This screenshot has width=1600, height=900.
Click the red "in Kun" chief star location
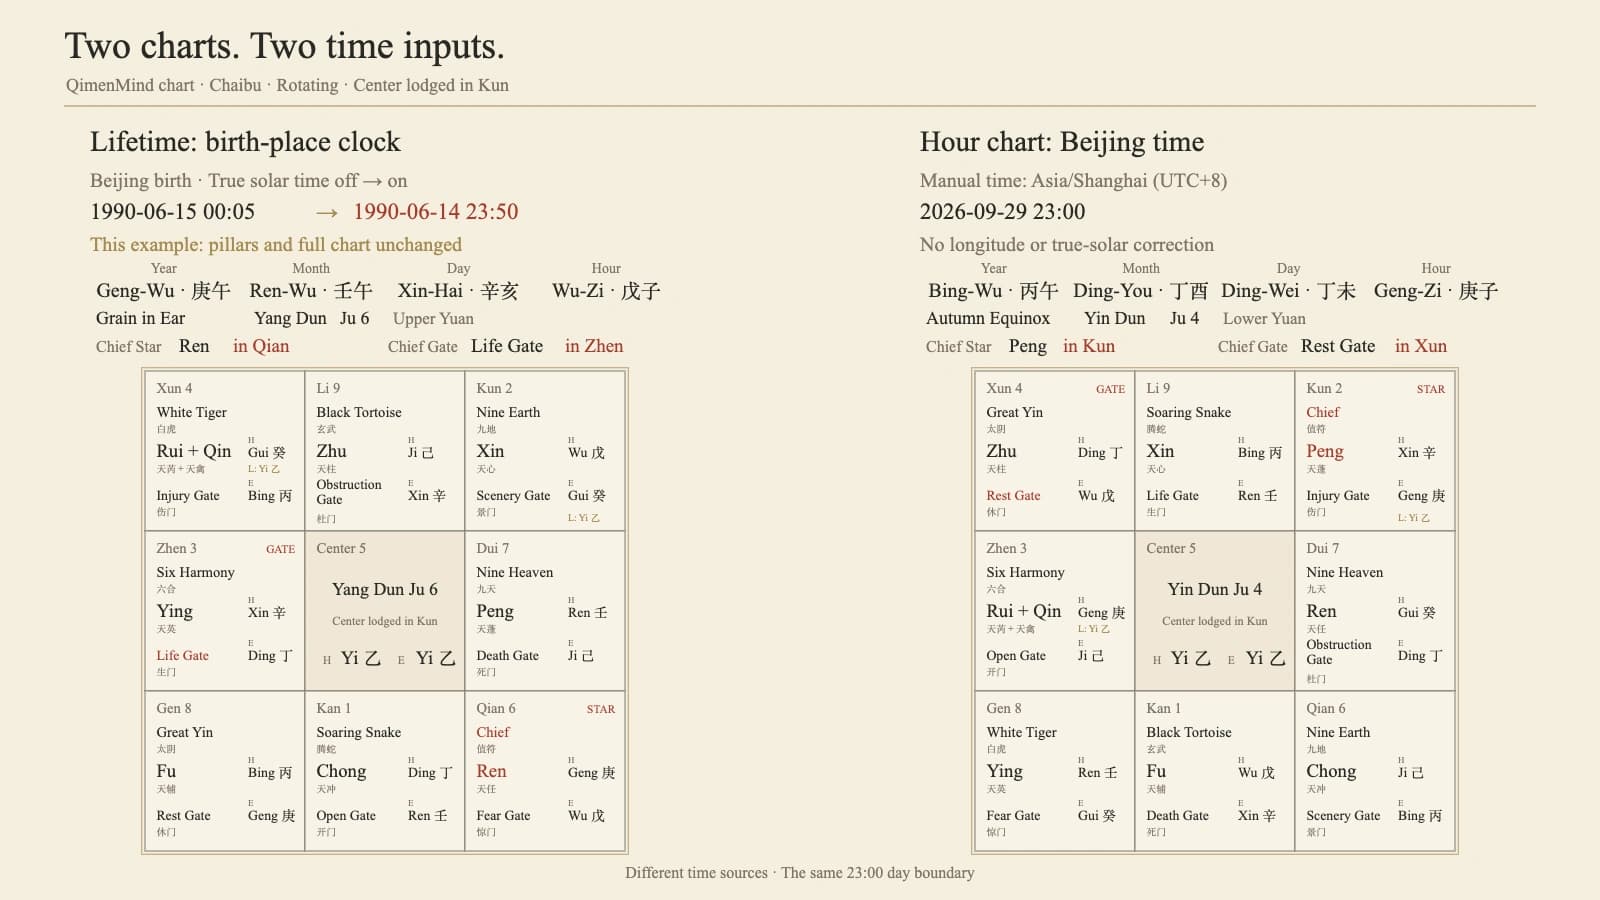pyautogui.click(x=1089, y=346)
